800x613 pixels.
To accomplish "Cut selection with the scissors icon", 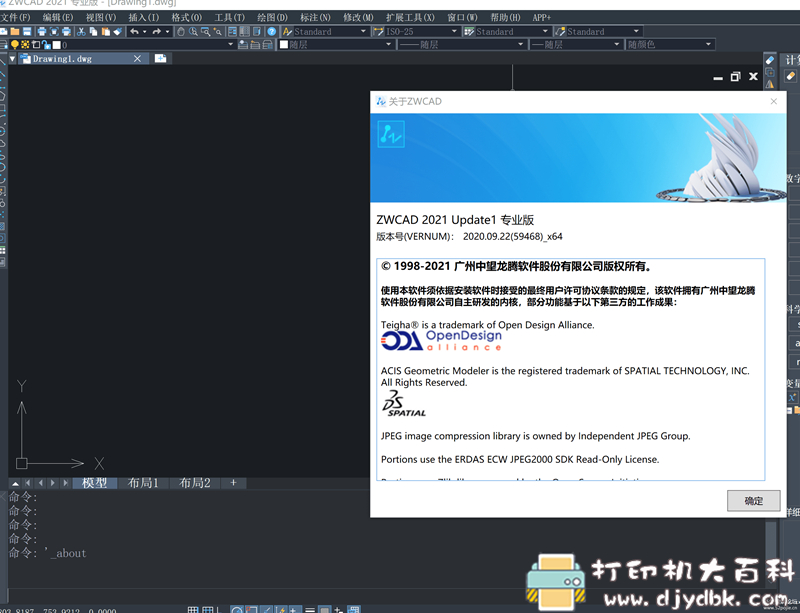I will [81, 32].
